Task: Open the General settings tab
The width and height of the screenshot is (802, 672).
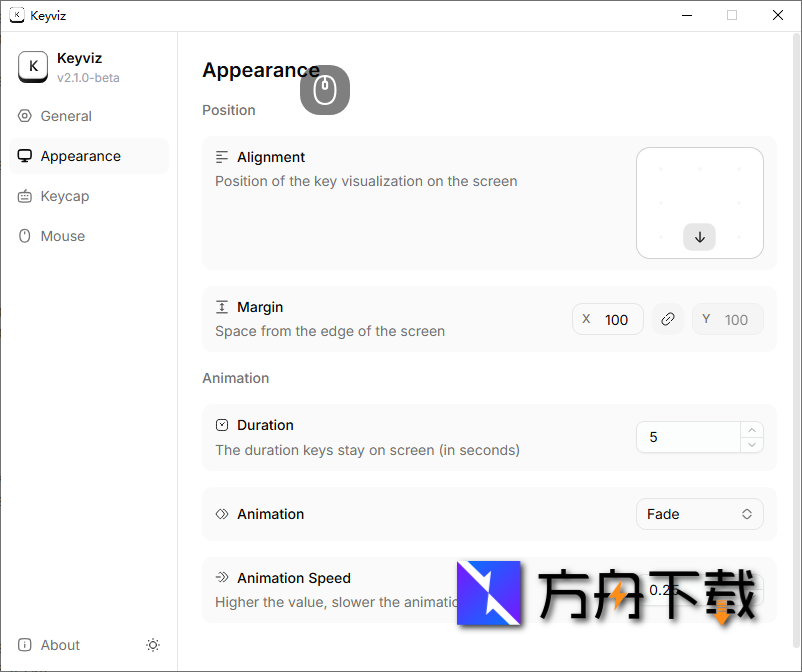Action: coord(66,116)
